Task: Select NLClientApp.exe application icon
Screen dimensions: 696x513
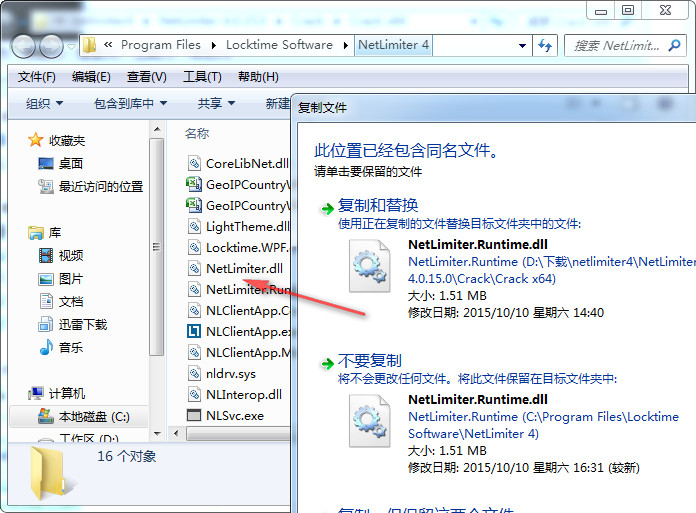Action: (194, 331)
